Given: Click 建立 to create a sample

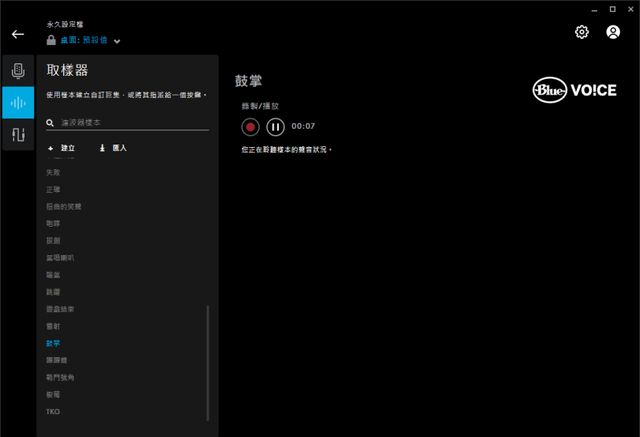Looking at the screenshot, I should click(x=62, y=148).
